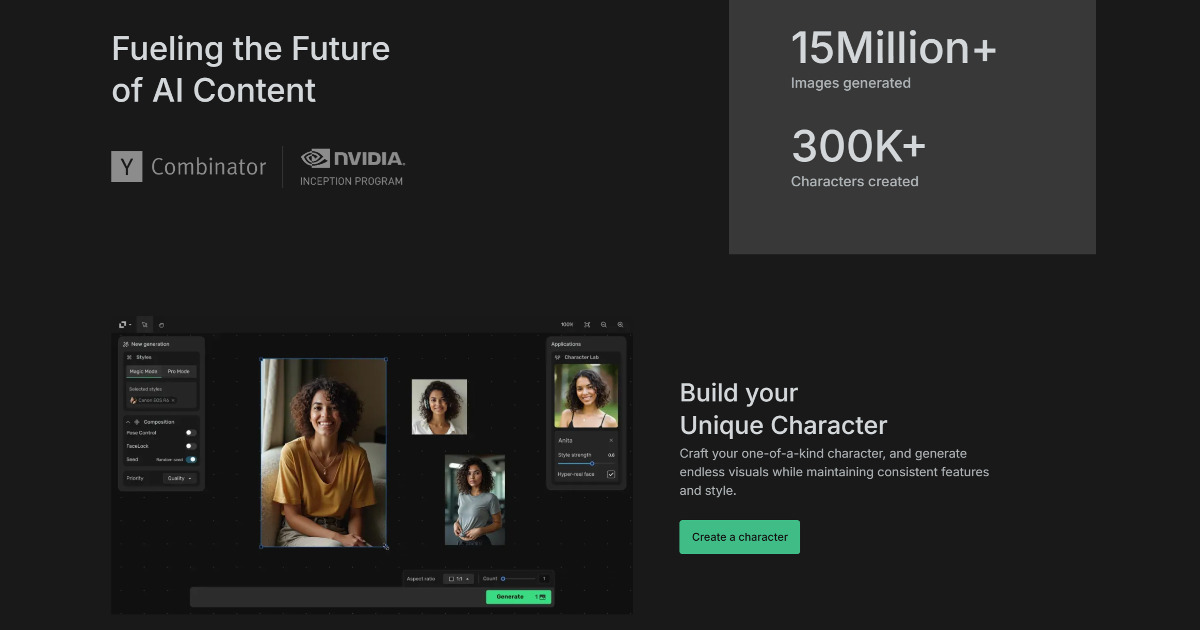Click the fit-to-screen icon
The width and height of the screenshot is (1200, 630).
(587, 324)
